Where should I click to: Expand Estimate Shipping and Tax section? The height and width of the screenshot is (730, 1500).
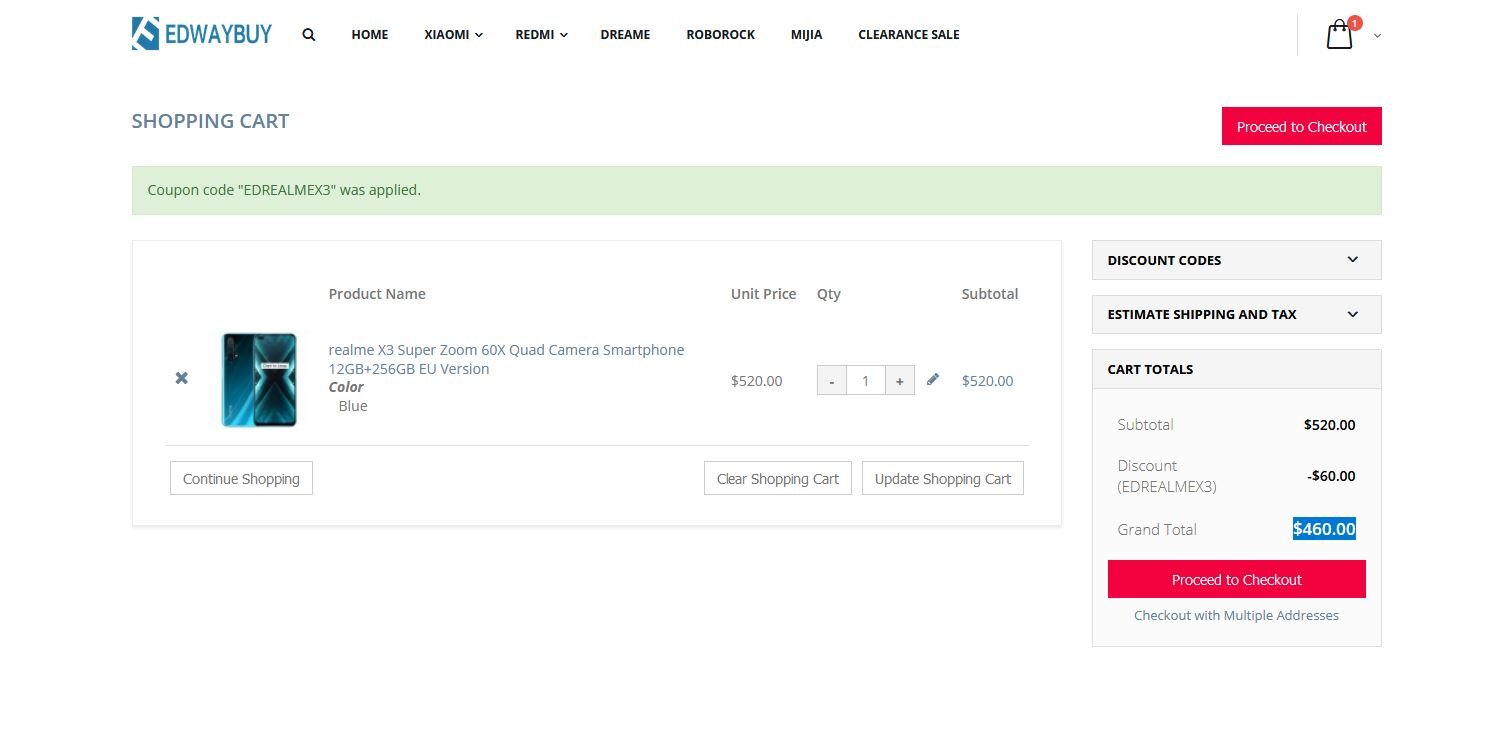[x=1236, y=314]
